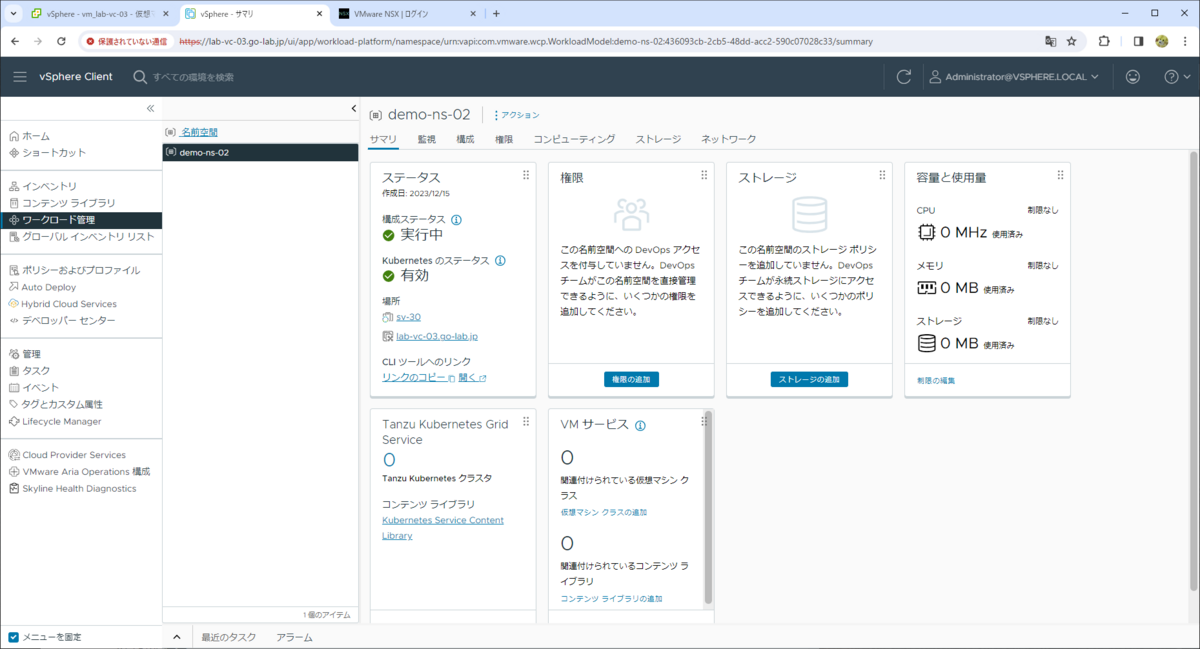This screenshot has height=649, width=1200.
Task: Click info icon beside Kubernetes のステータス
Action: click(x=500, y=260)
